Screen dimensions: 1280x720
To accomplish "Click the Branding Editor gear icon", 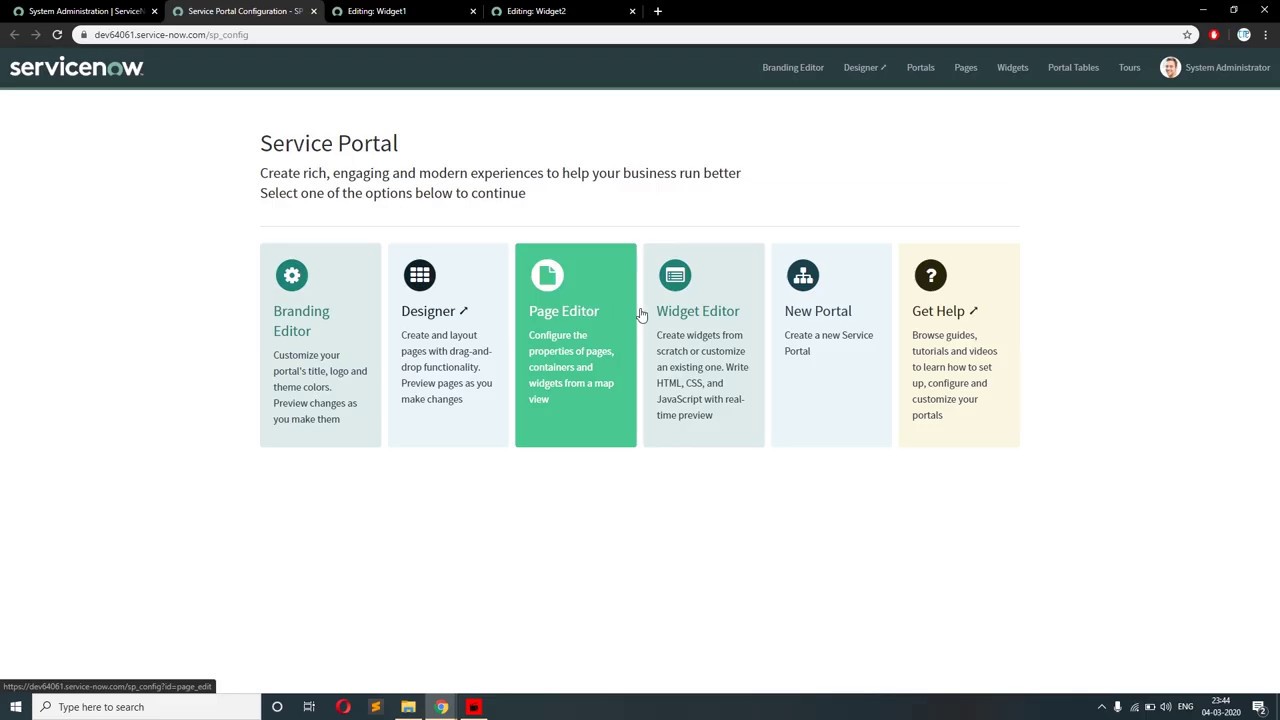I will coord(292,275).
